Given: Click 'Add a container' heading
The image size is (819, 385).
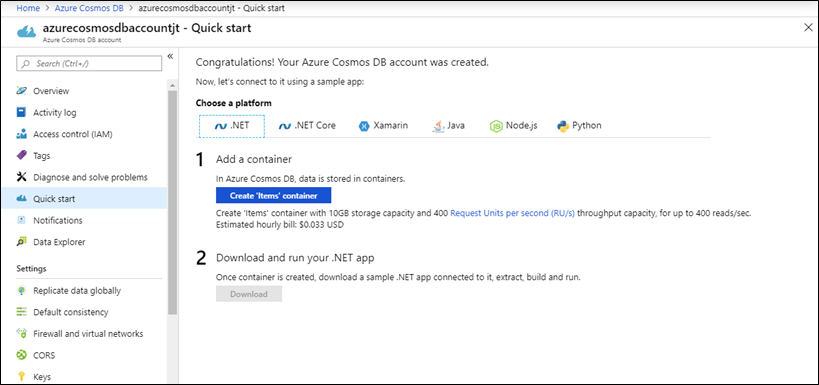Looking at the screenshot, I should pos(254,159).
